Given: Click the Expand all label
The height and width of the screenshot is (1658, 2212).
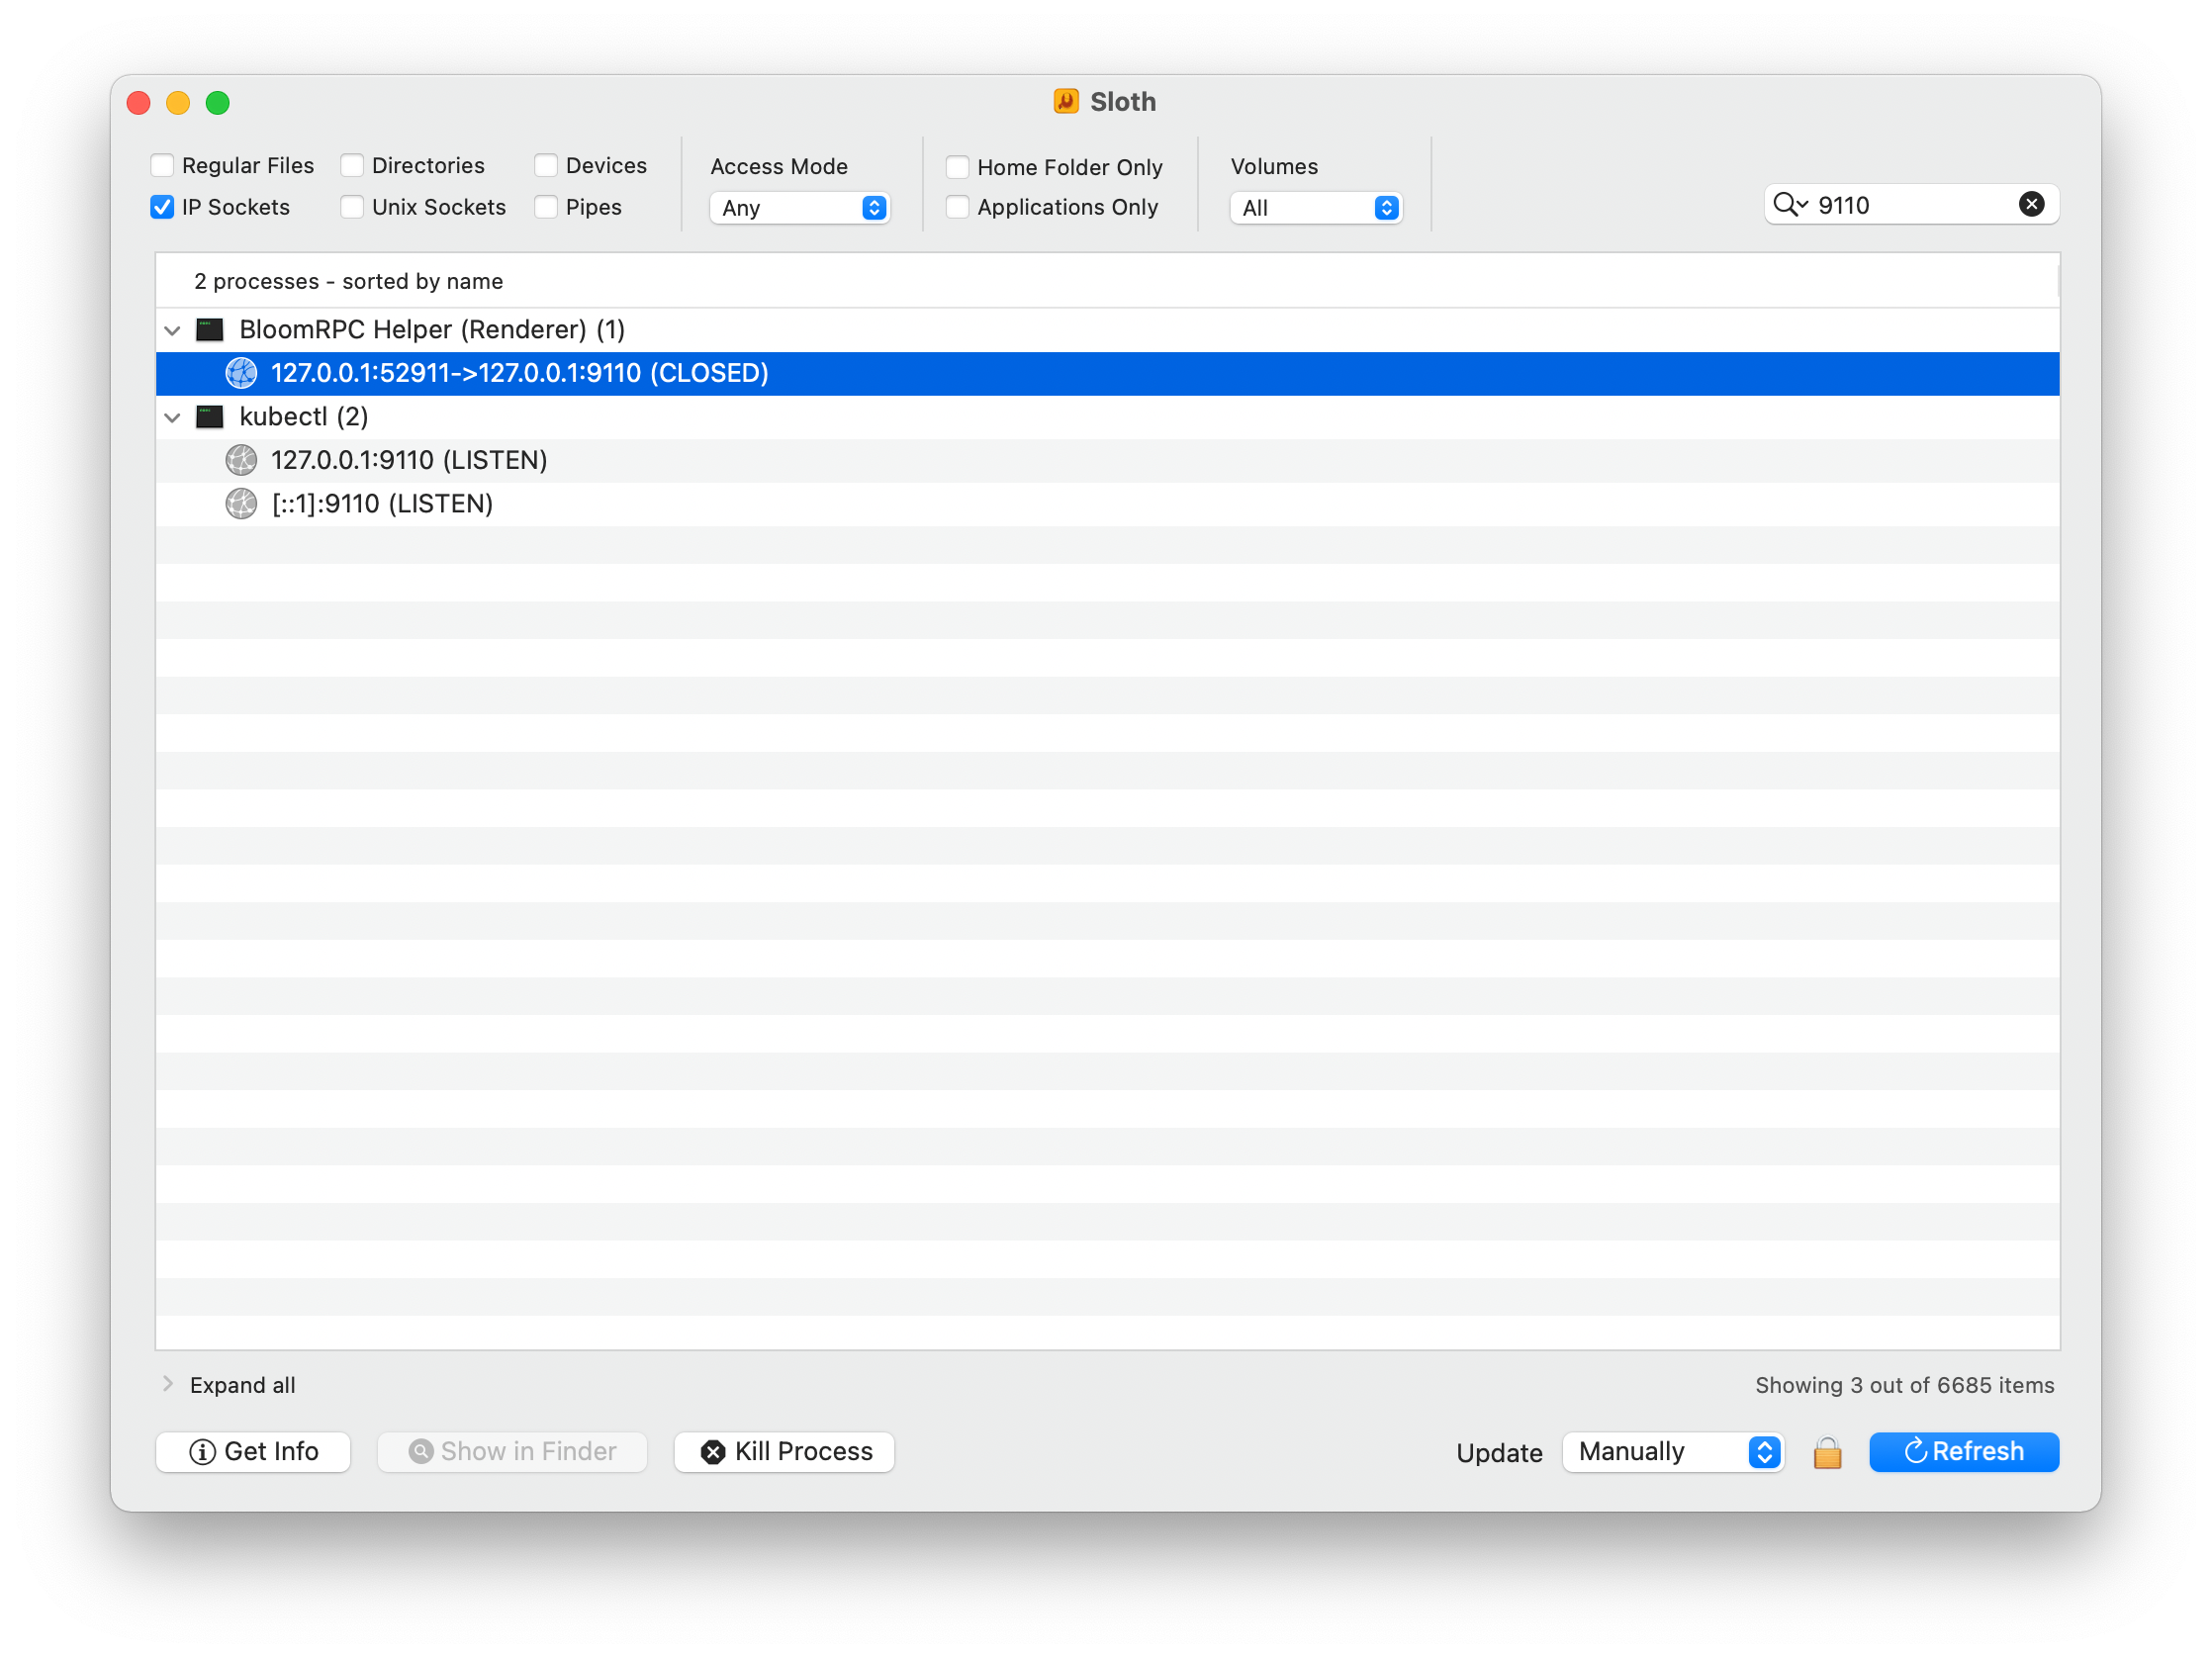Looking at the screenshot, I should coord(243,1385).
